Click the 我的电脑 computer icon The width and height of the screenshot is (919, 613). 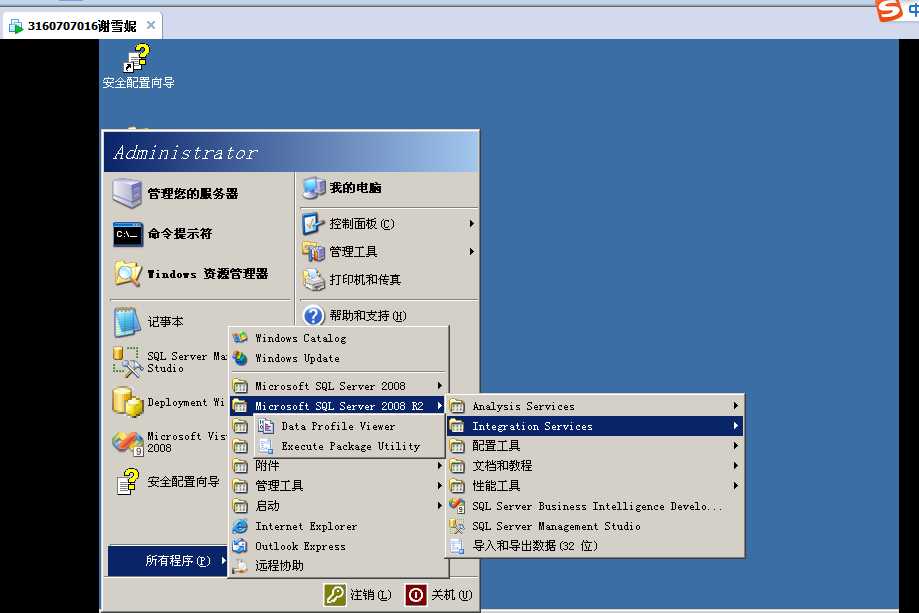pyautogui.click(x=314, y=188)
